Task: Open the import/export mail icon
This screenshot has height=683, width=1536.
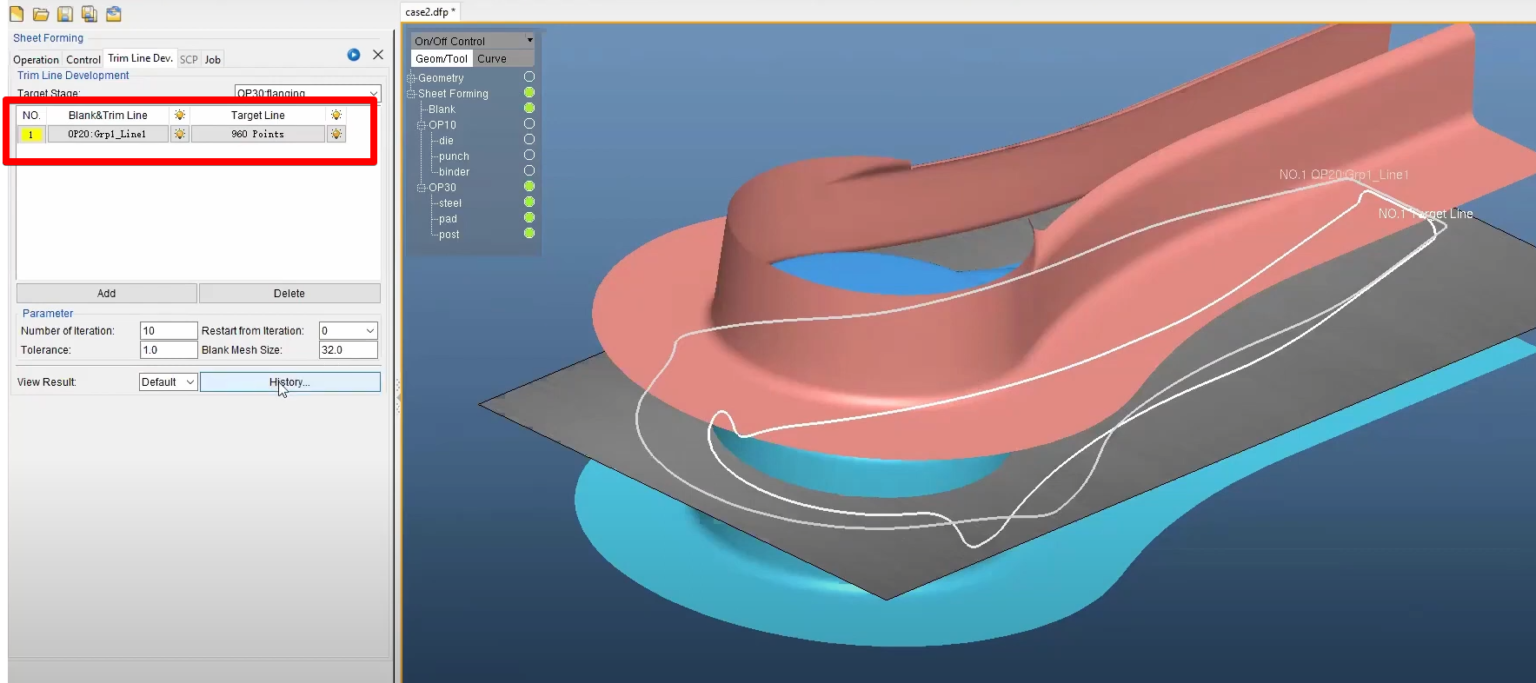Action: click(114, 14)
